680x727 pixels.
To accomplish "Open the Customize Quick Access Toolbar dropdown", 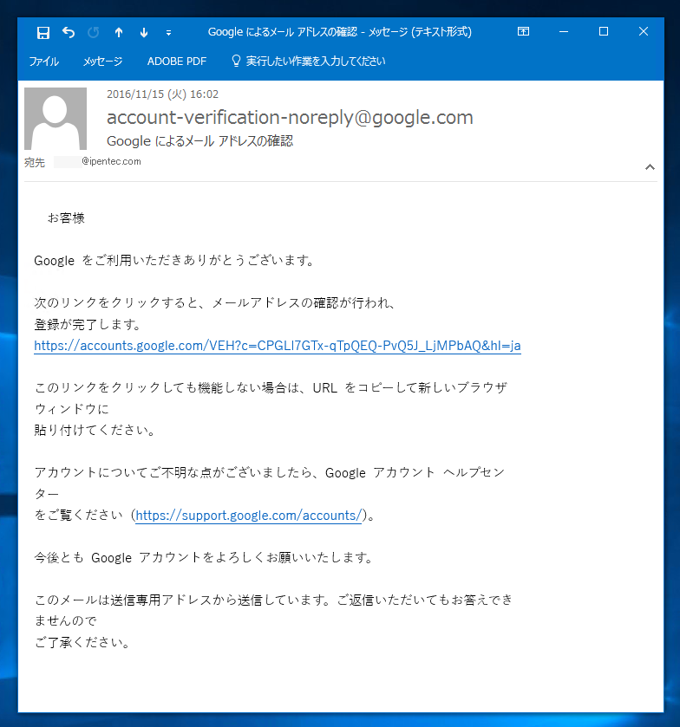I will 169,32.
